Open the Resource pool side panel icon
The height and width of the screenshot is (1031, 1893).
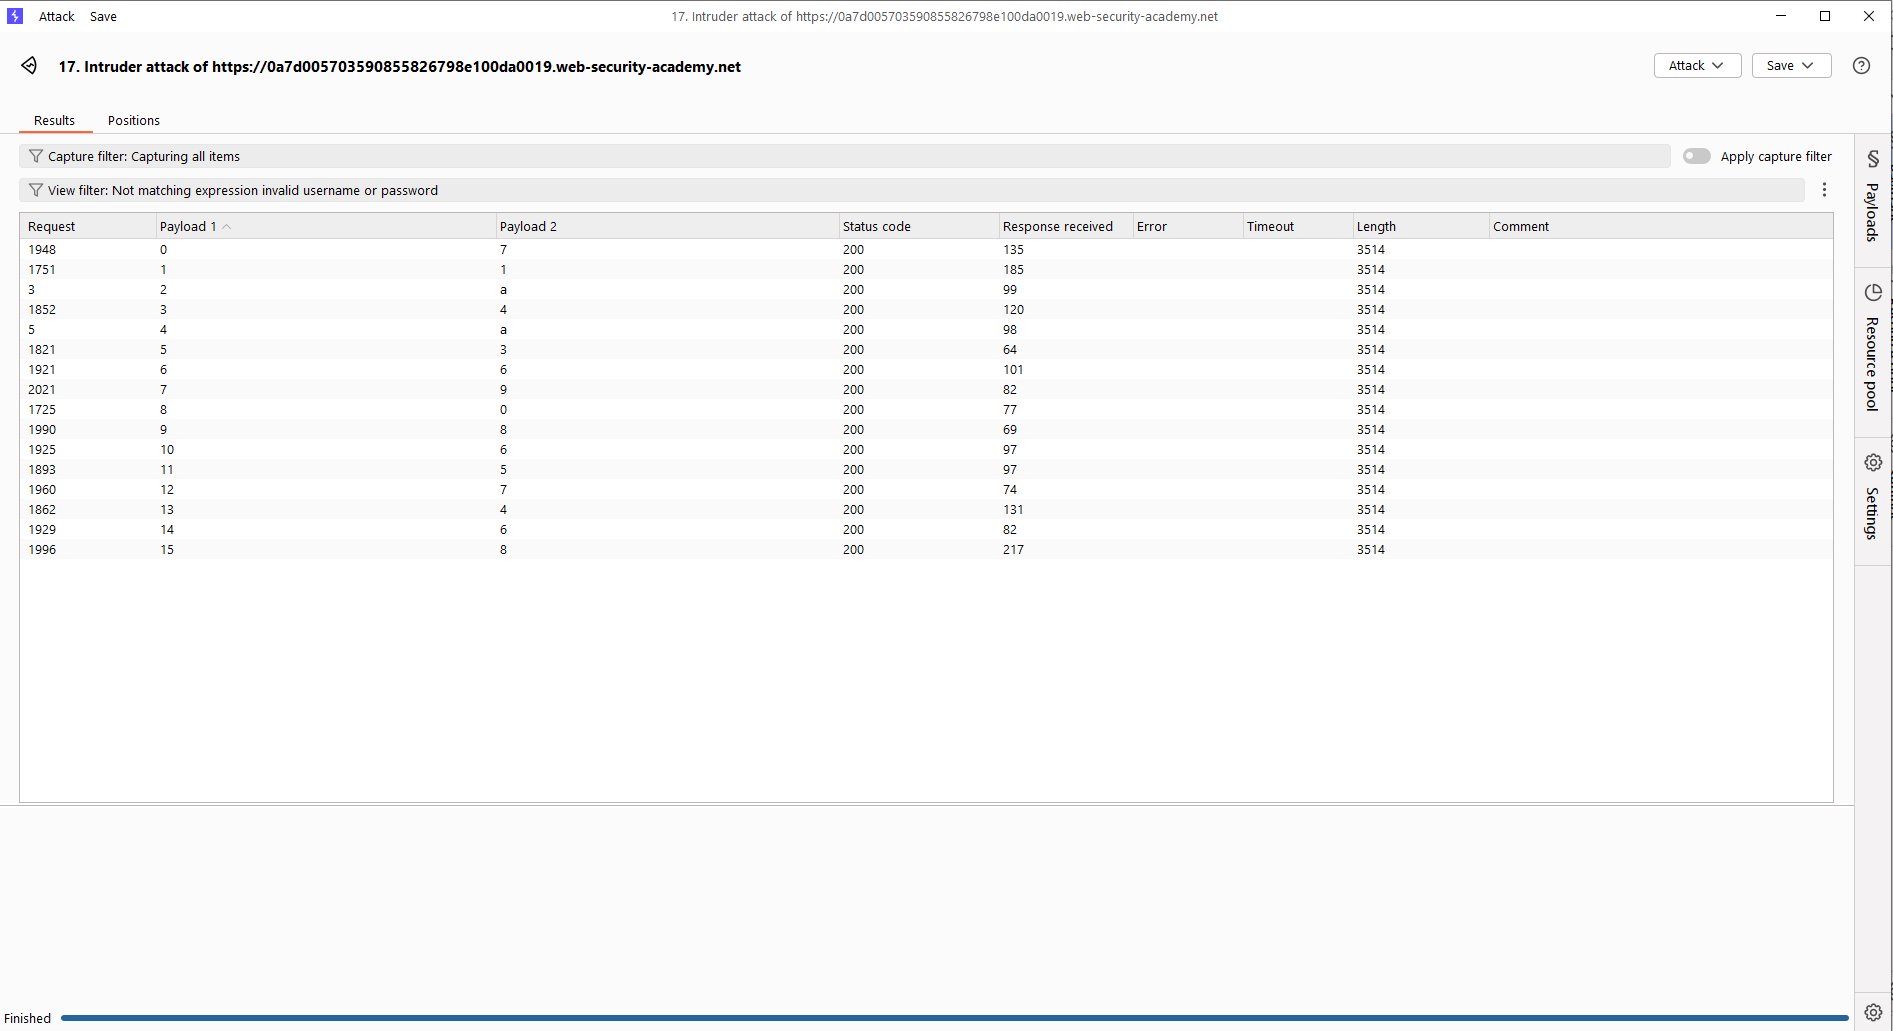pyautogui.click(x=1873, y=293)
